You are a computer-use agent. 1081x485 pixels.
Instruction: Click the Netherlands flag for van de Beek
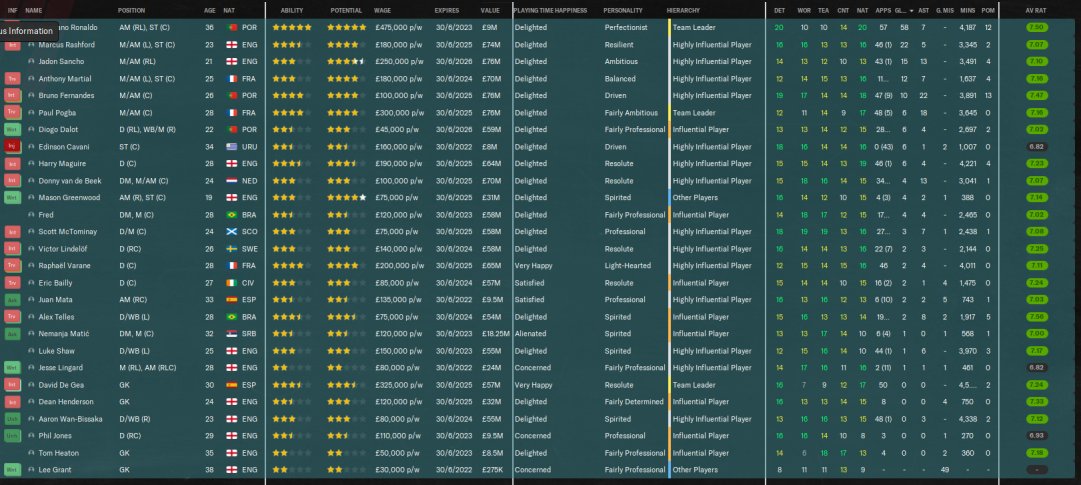coord(232,181)
